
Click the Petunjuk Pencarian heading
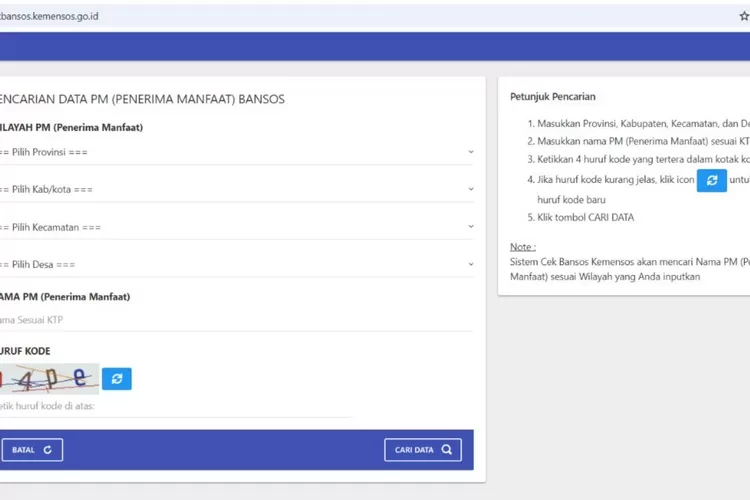(x=553, y=97)
